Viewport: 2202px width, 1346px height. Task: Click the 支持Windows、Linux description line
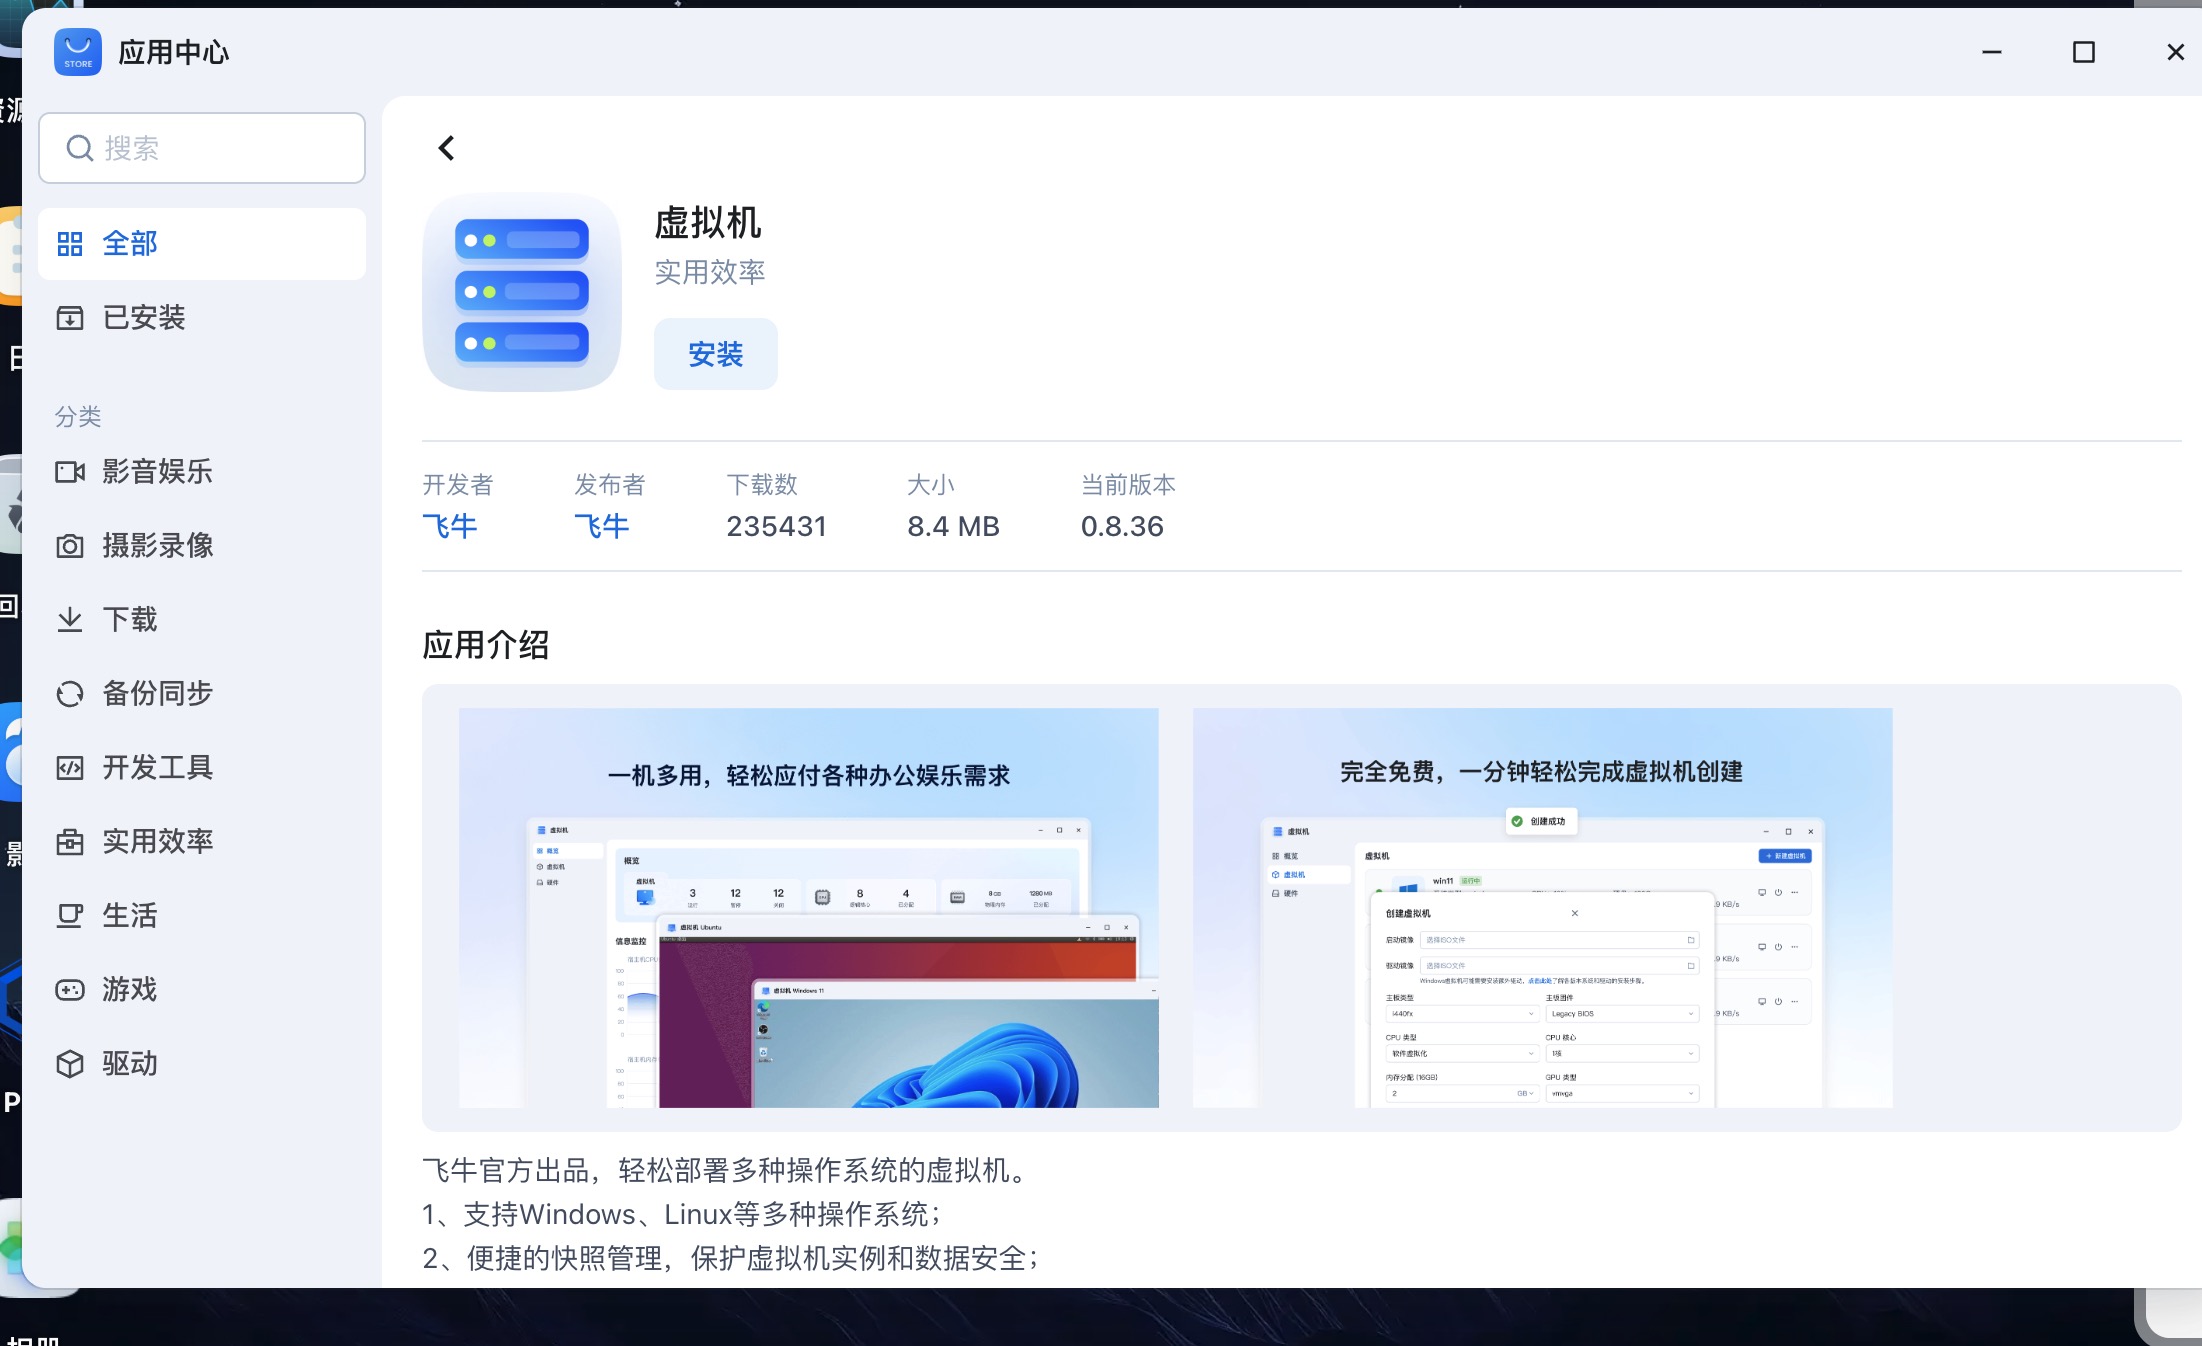pyautogui.click(x=682, y=1214)
